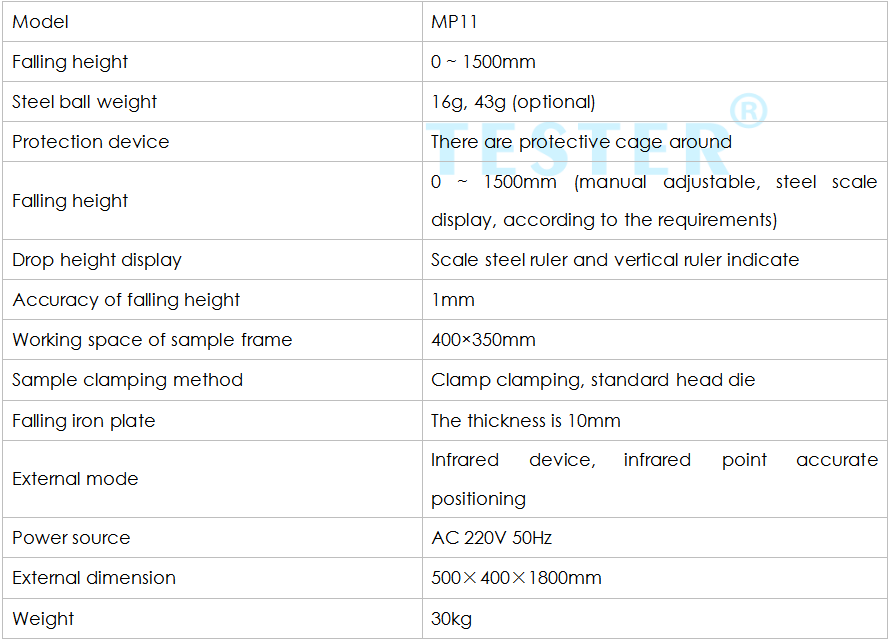Click the AC 220V 50Hz value
The image size is (890, 642).
pos(492,538)
